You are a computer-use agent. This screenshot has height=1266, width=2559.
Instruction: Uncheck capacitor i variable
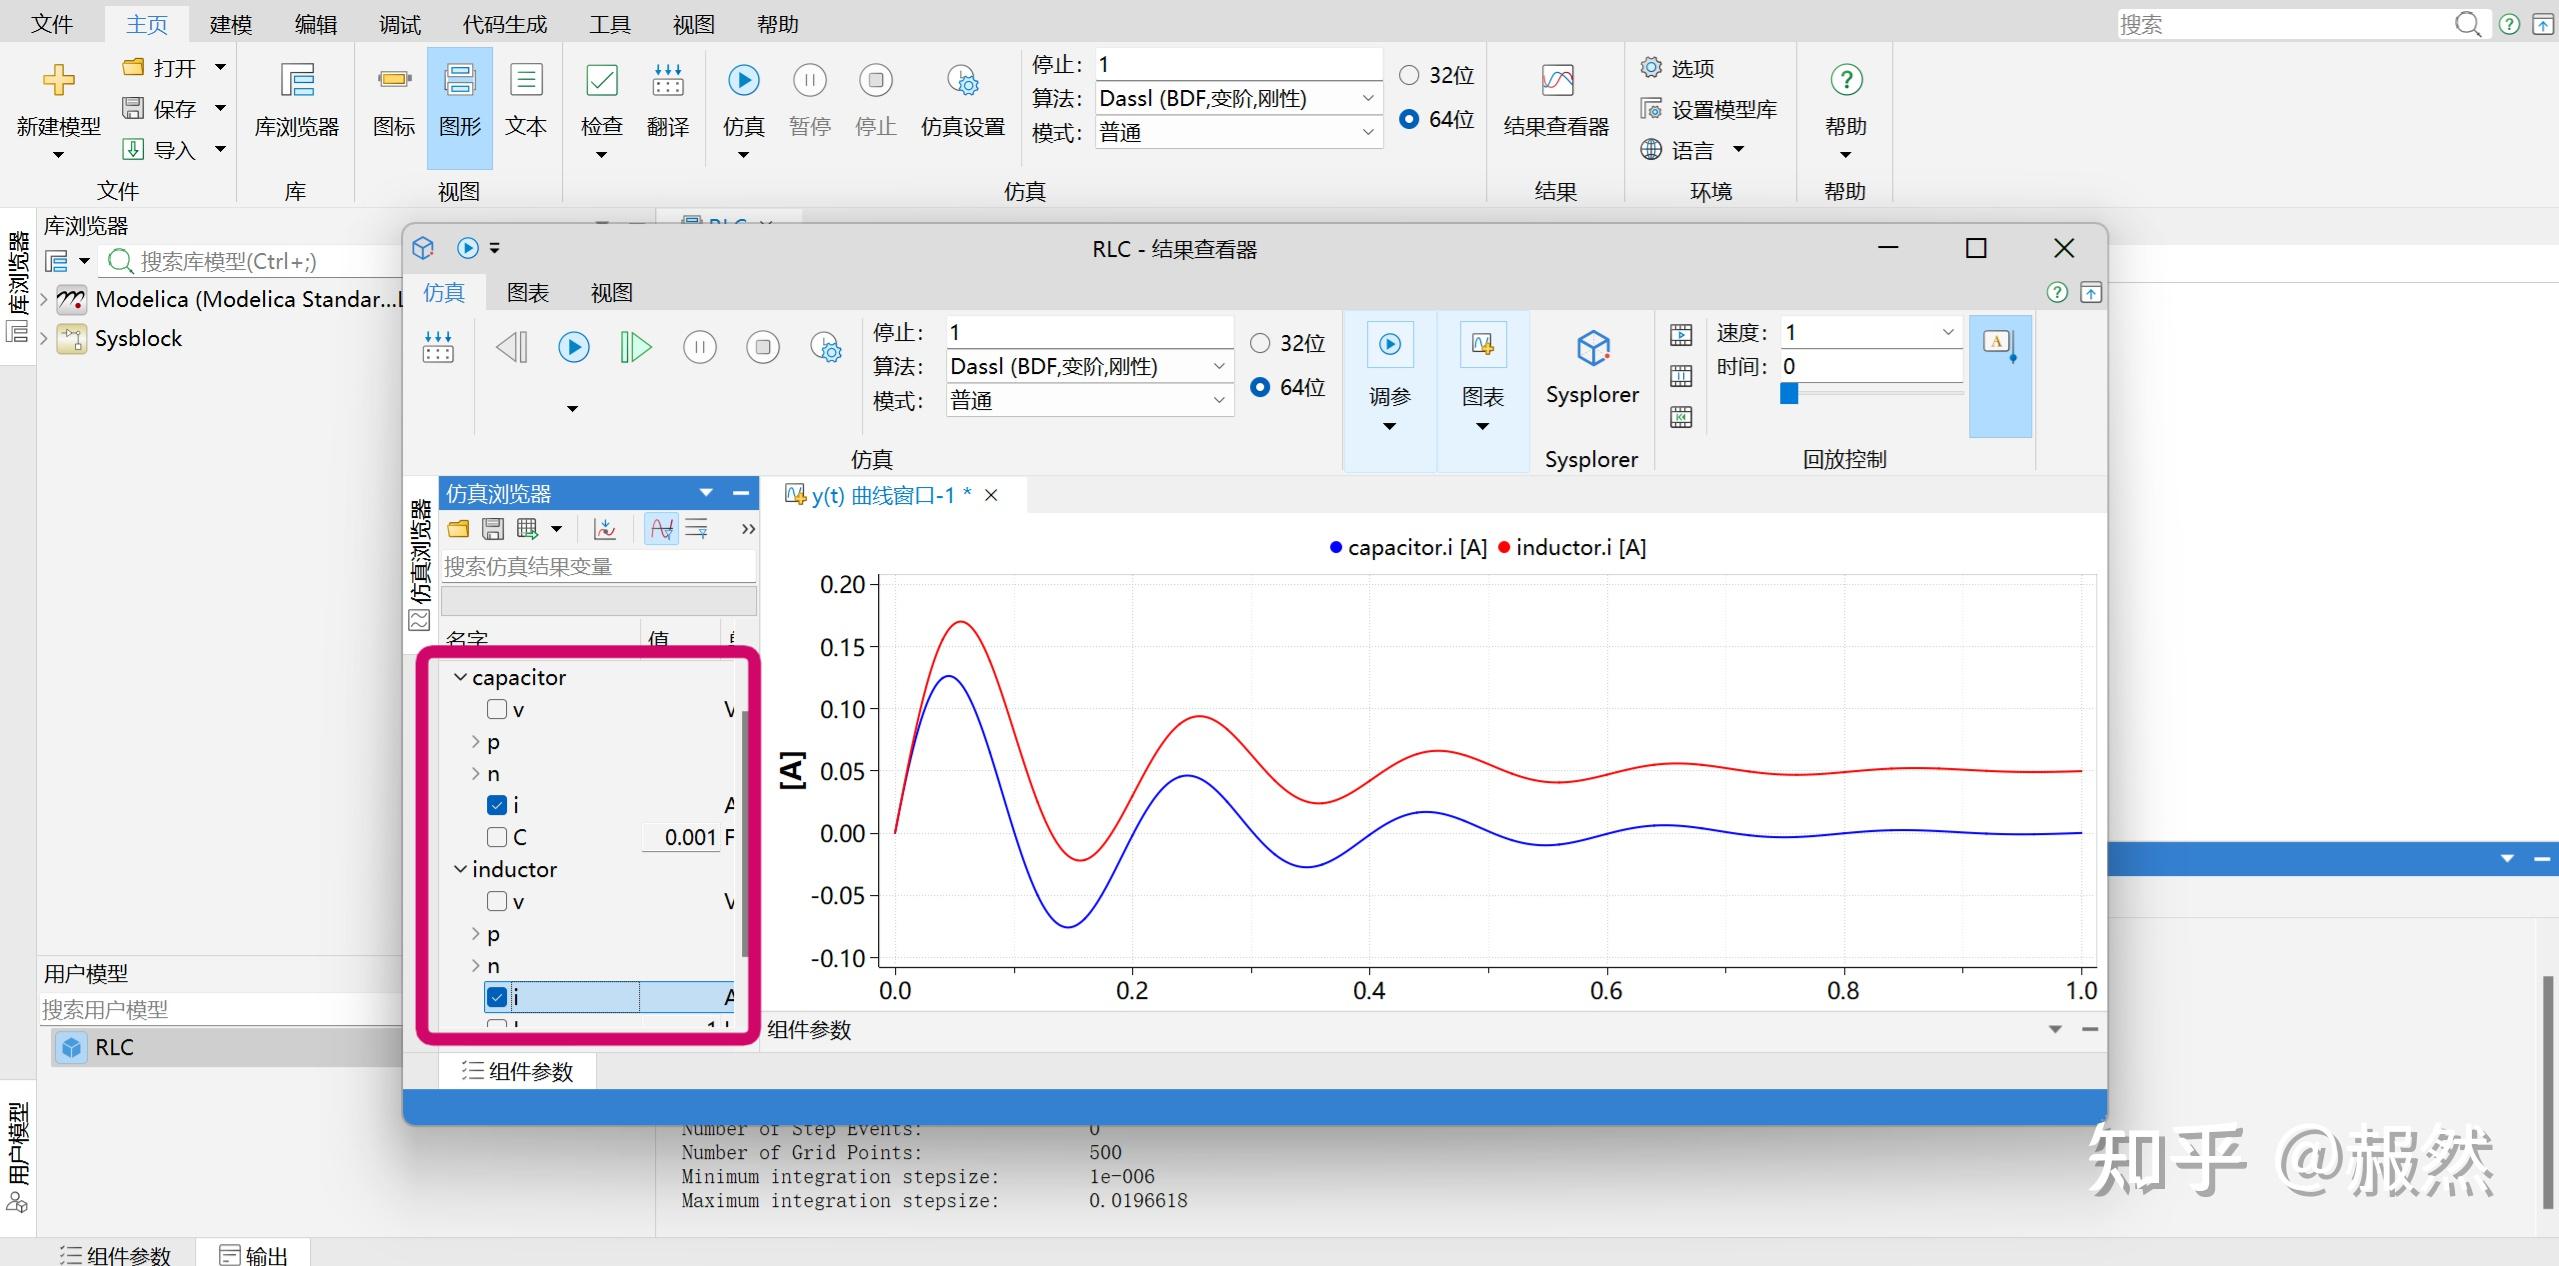[x=497, y=804]
